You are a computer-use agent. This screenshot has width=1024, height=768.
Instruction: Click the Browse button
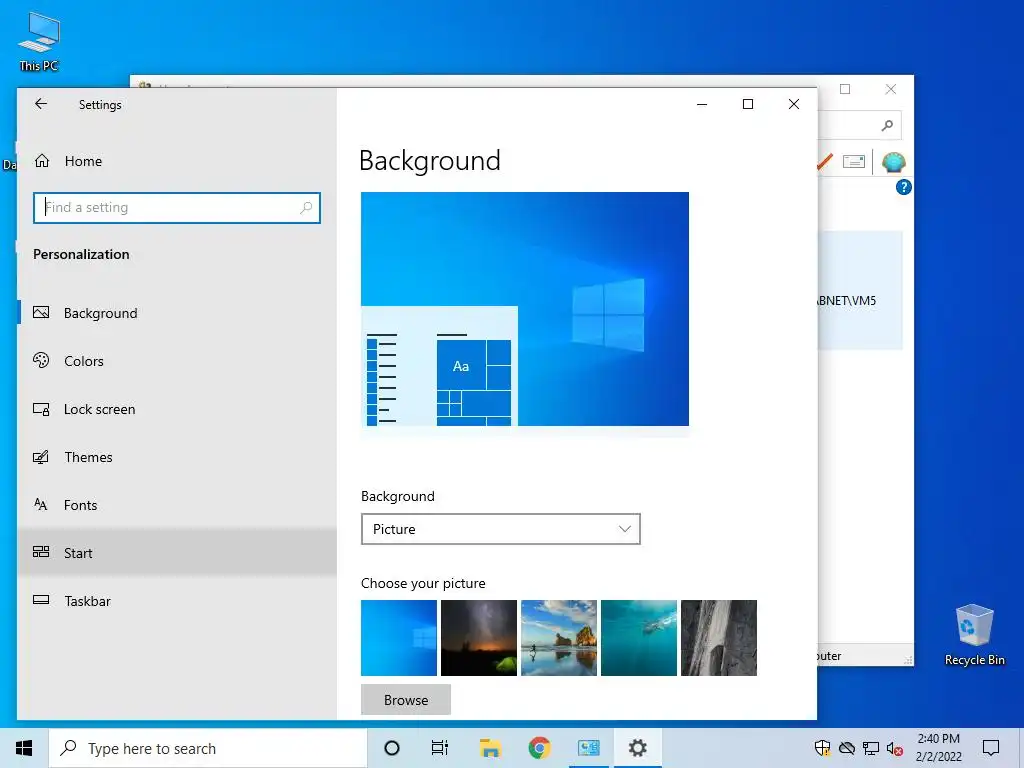click(406, 700)
